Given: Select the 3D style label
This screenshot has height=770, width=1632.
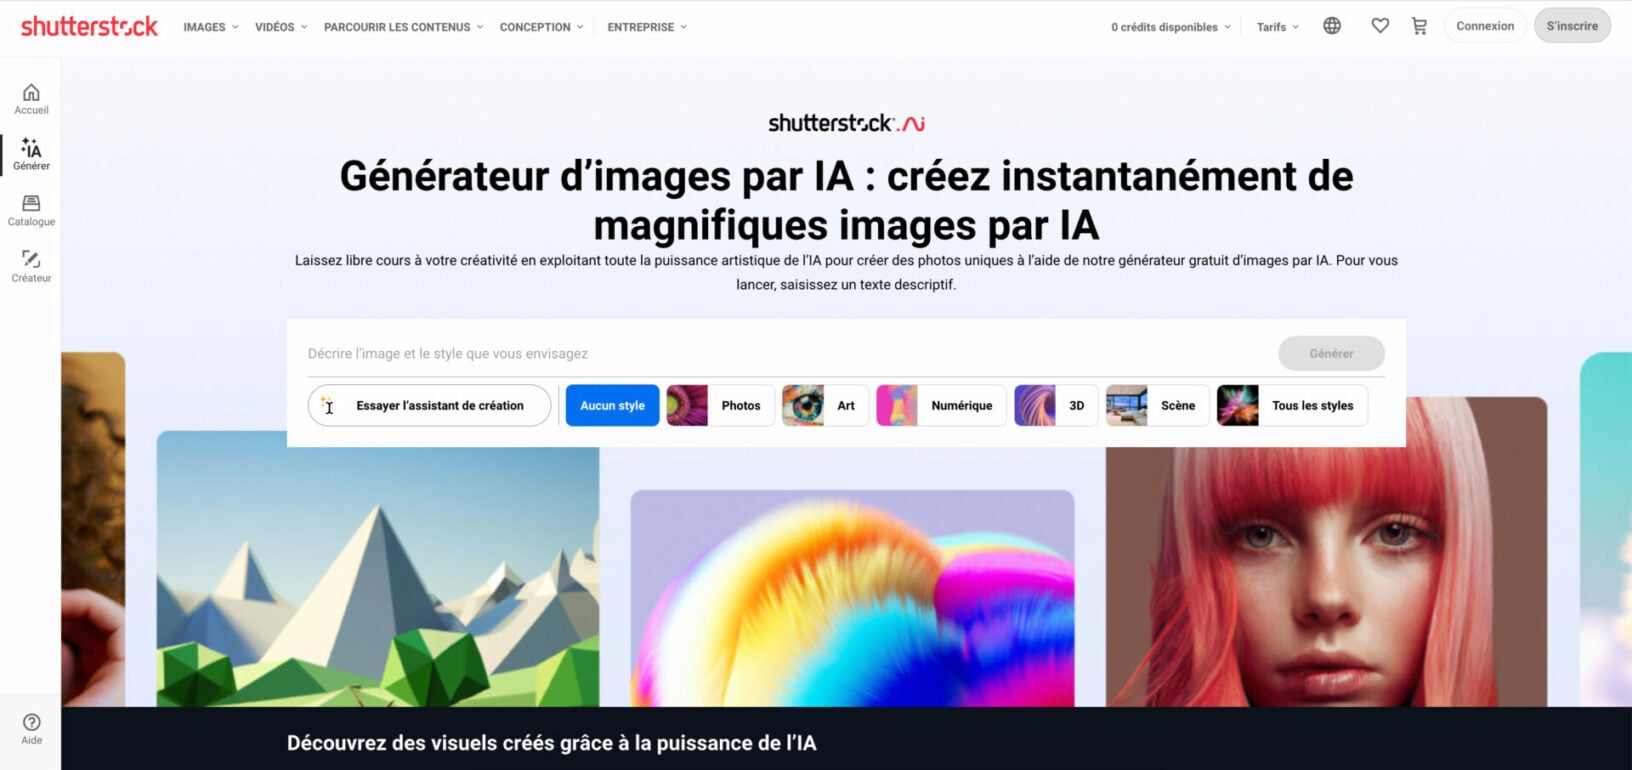Looking at the screenshot, I should pyautogui.click(x=1077, y=406).
